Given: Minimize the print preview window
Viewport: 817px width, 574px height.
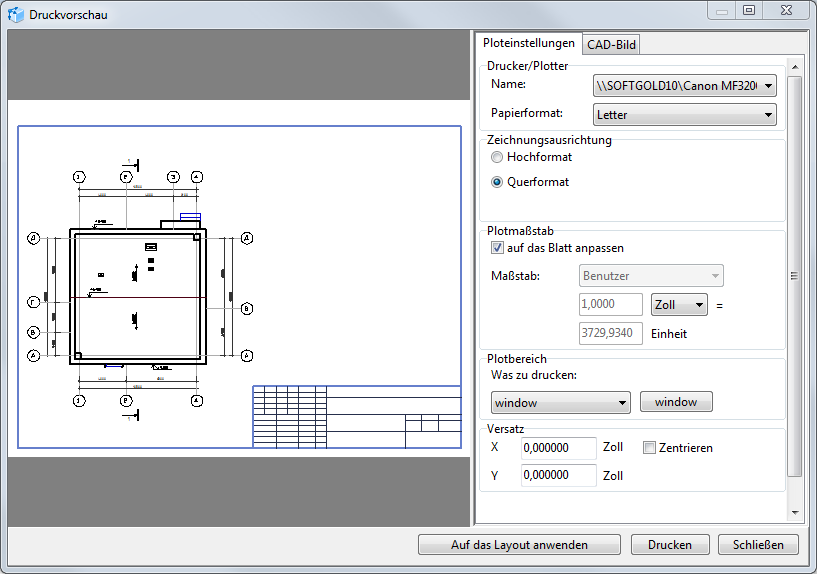Looking at the screenshot, I should click(x=721, y=10).
